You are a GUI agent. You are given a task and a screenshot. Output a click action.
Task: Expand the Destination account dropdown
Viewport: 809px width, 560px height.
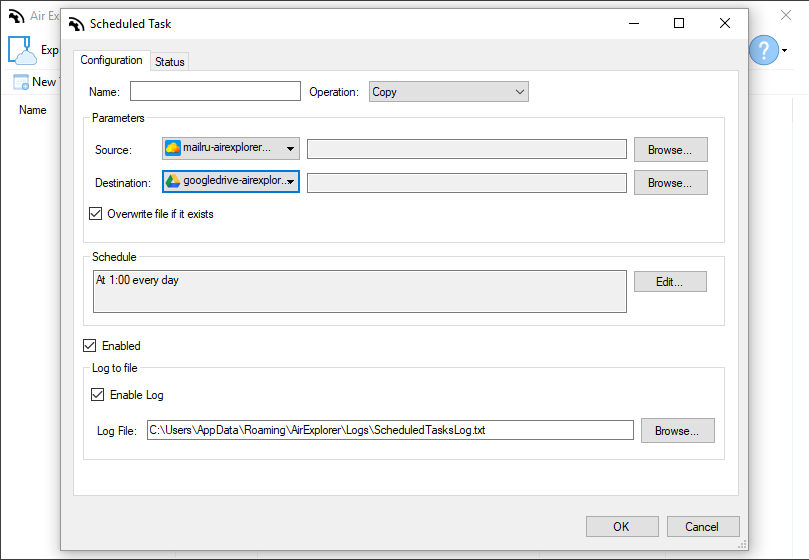click(231, 182)
